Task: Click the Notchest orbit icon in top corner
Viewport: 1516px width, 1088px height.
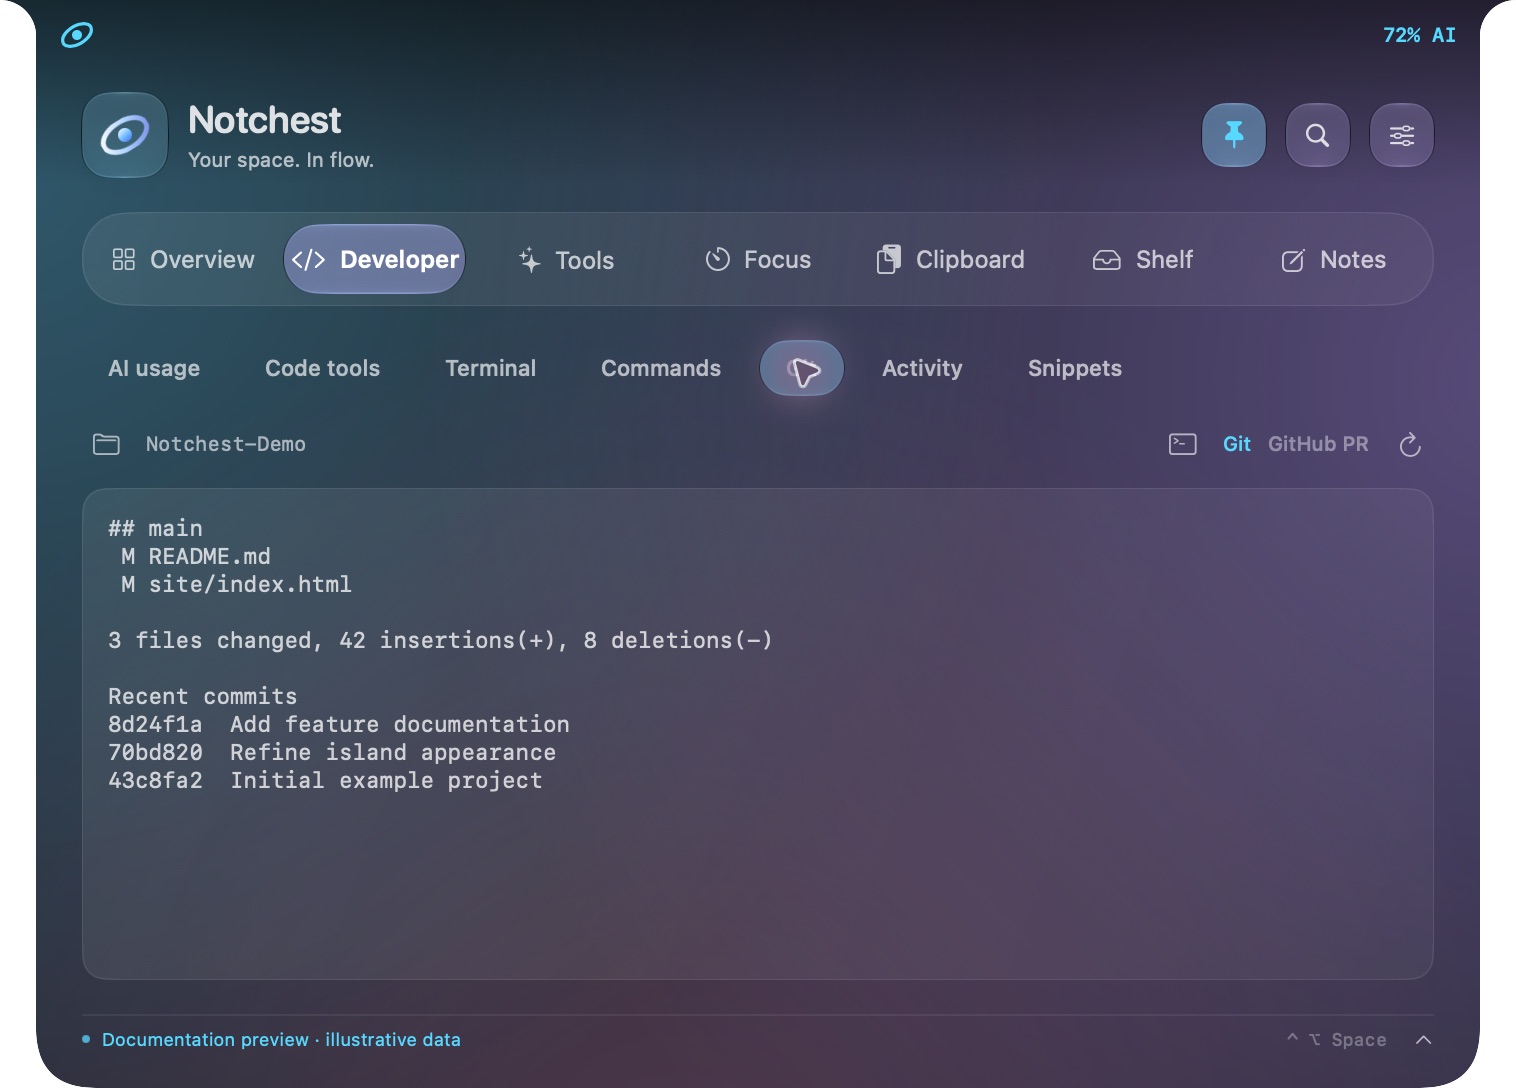Action: pyautogui.click(x=77, y=35)
